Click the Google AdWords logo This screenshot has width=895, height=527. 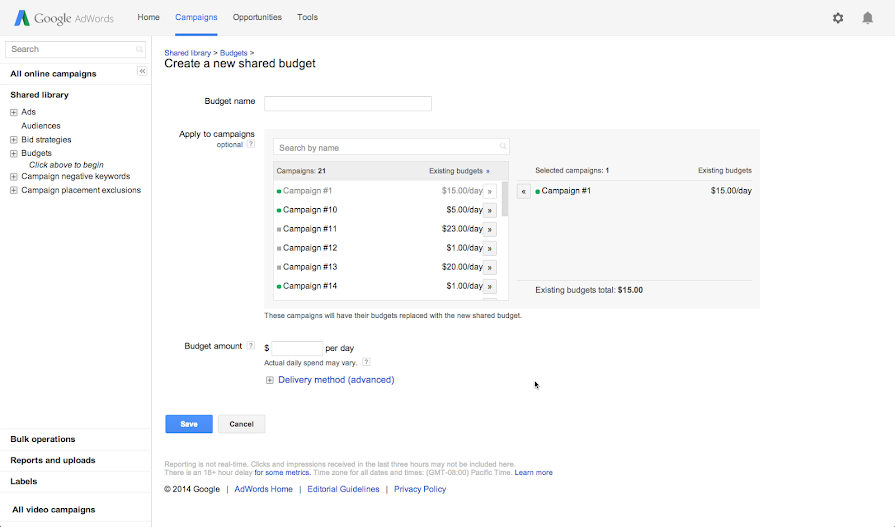click(x=64, y=18)
